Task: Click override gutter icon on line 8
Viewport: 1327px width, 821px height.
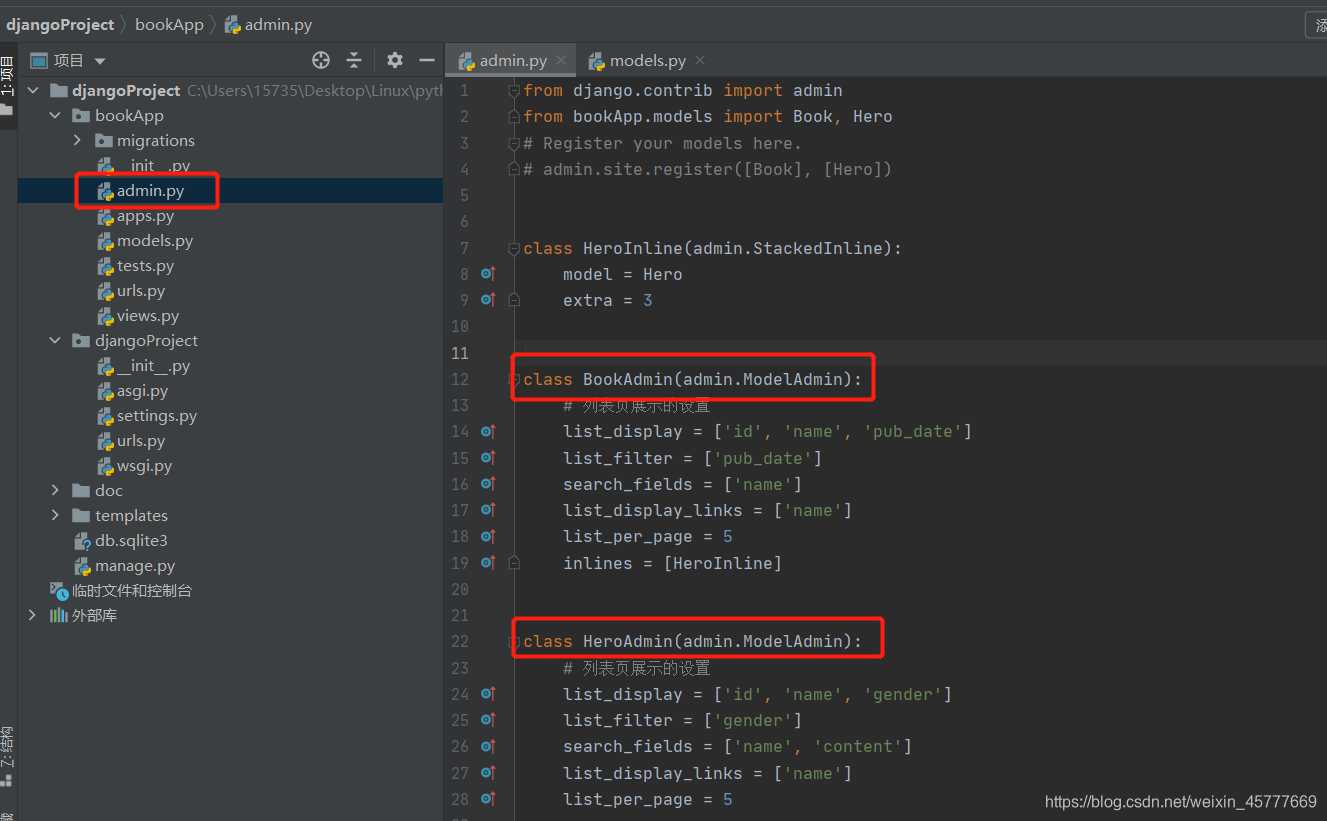Action: click(x=488, y=273)
